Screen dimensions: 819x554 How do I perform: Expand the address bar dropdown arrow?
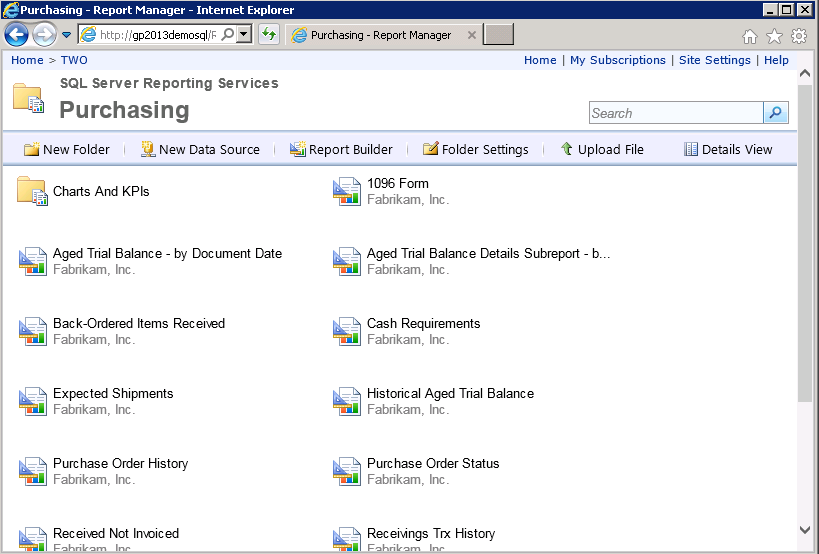click(x=244, y=35)
